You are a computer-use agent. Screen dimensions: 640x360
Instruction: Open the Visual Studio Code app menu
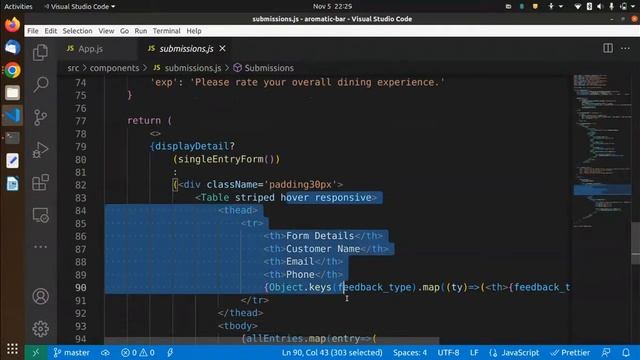(80, 7)
